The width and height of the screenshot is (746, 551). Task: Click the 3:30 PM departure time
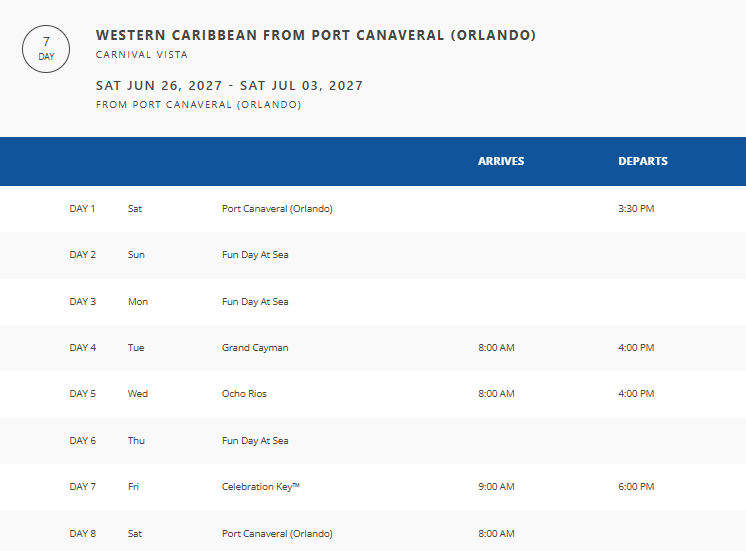pyautogui.click(x=636, y=209)
